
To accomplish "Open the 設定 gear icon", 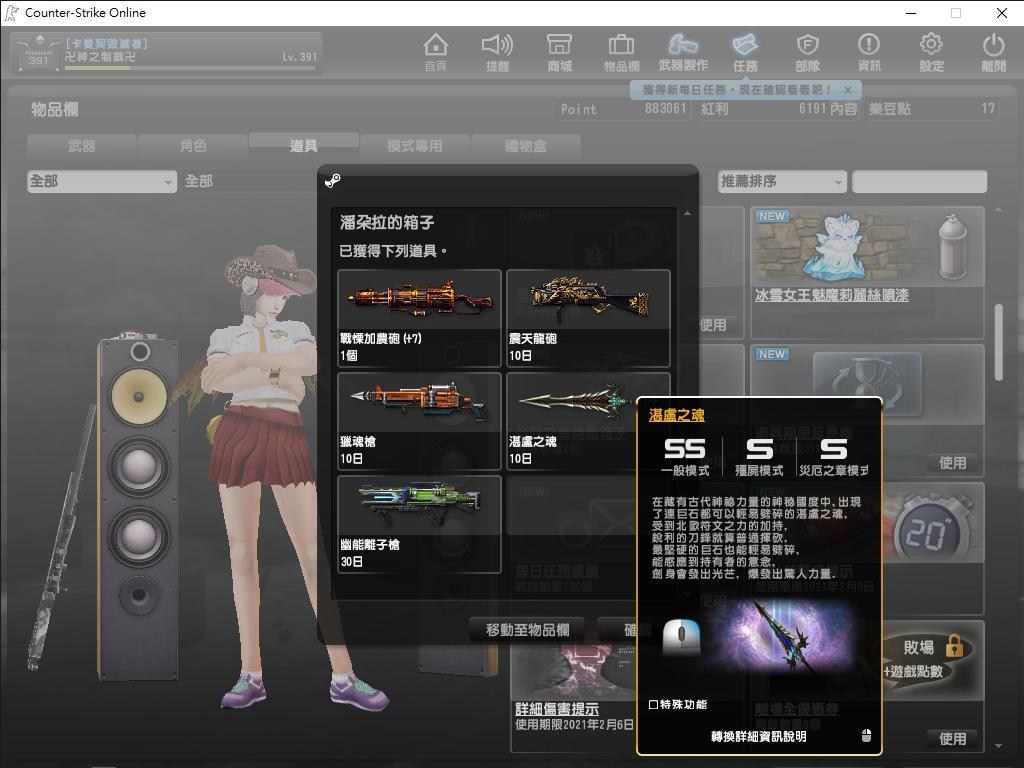I will pos(931,52).
